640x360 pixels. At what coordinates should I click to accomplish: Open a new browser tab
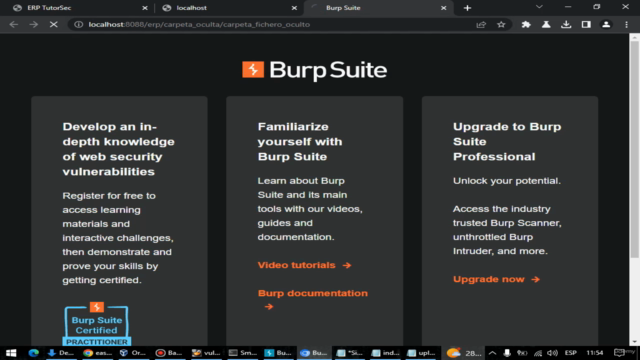pos(467,8)
